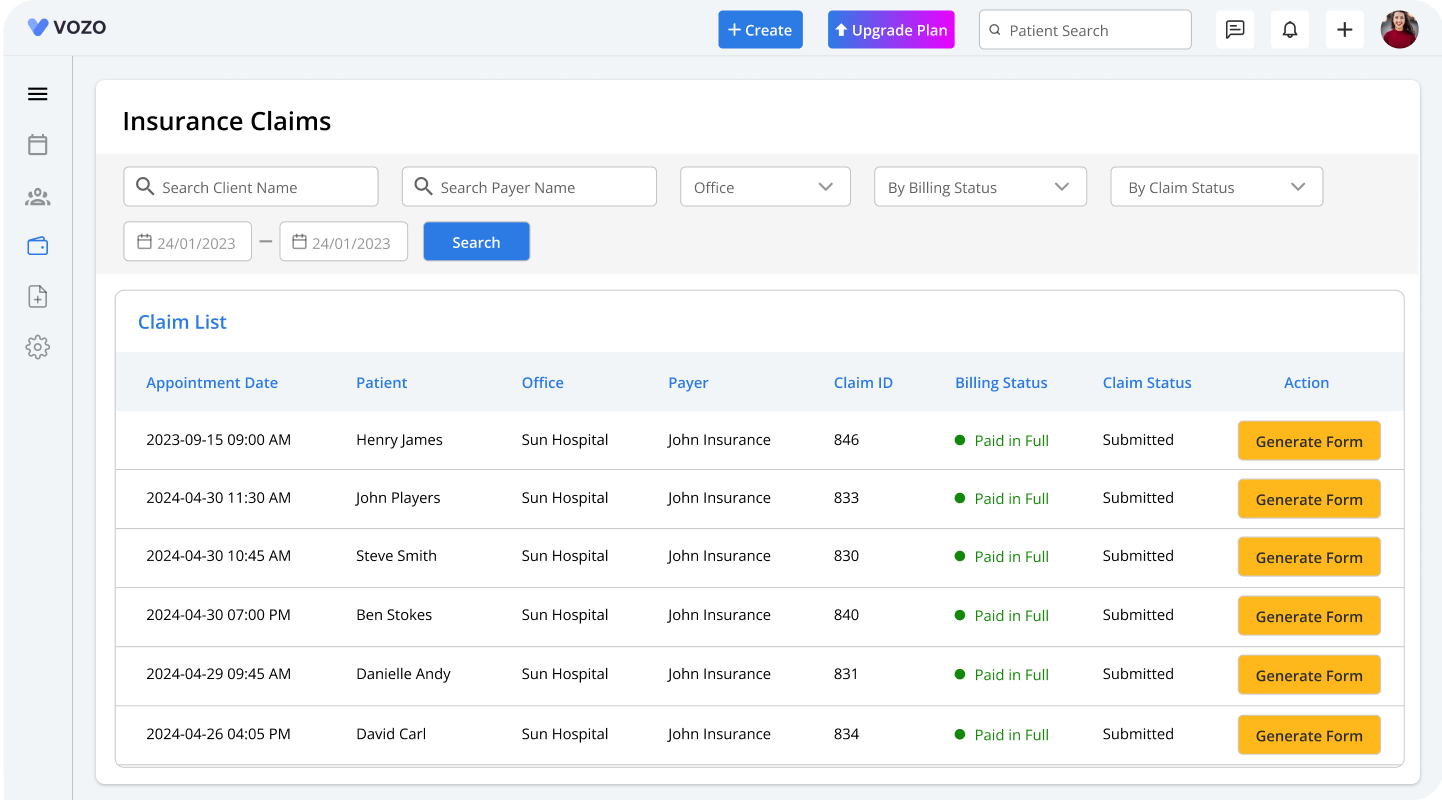
Task: Focus the Patient Search field
Action: tap(1085, 30)
